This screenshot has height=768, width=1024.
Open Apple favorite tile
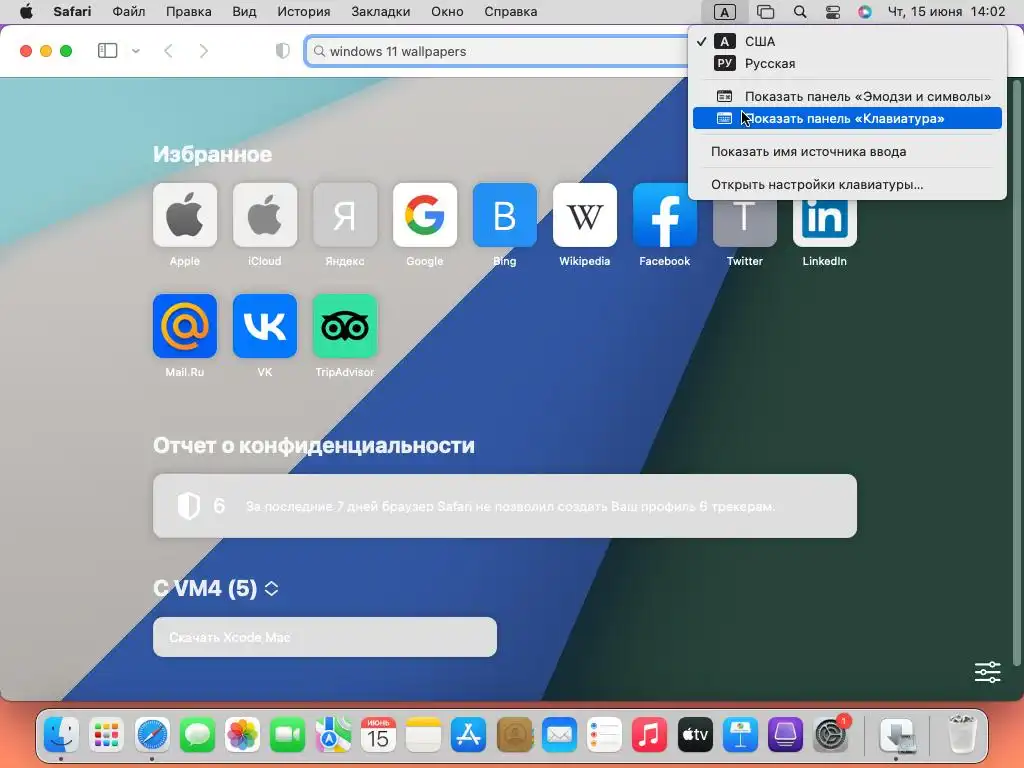[x=185, y=215]
